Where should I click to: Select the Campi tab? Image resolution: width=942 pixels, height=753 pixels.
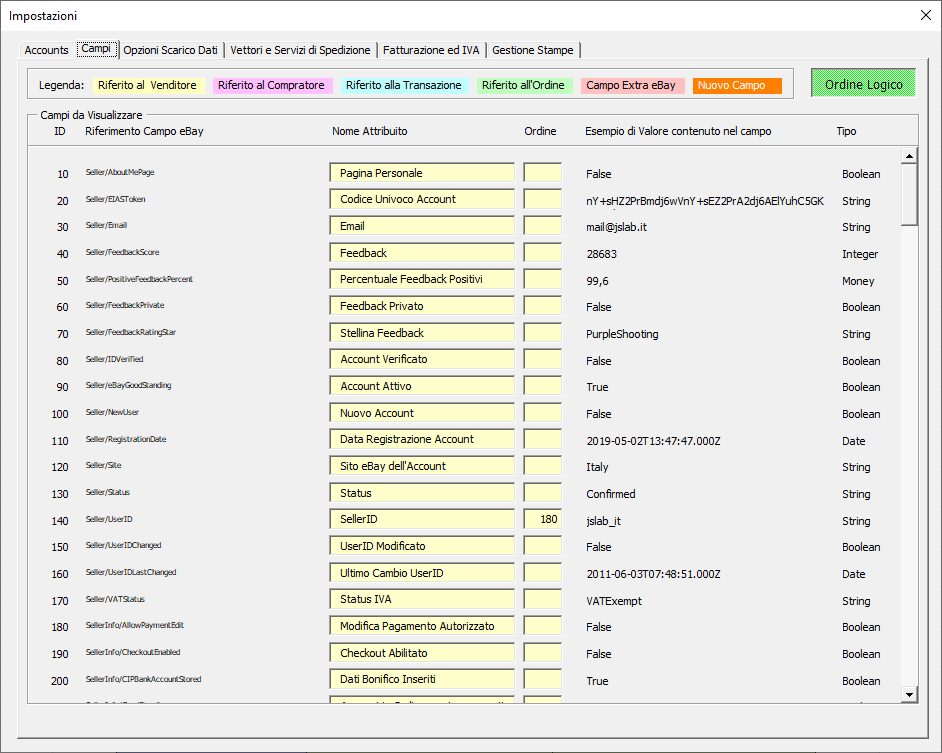(96, 49)
